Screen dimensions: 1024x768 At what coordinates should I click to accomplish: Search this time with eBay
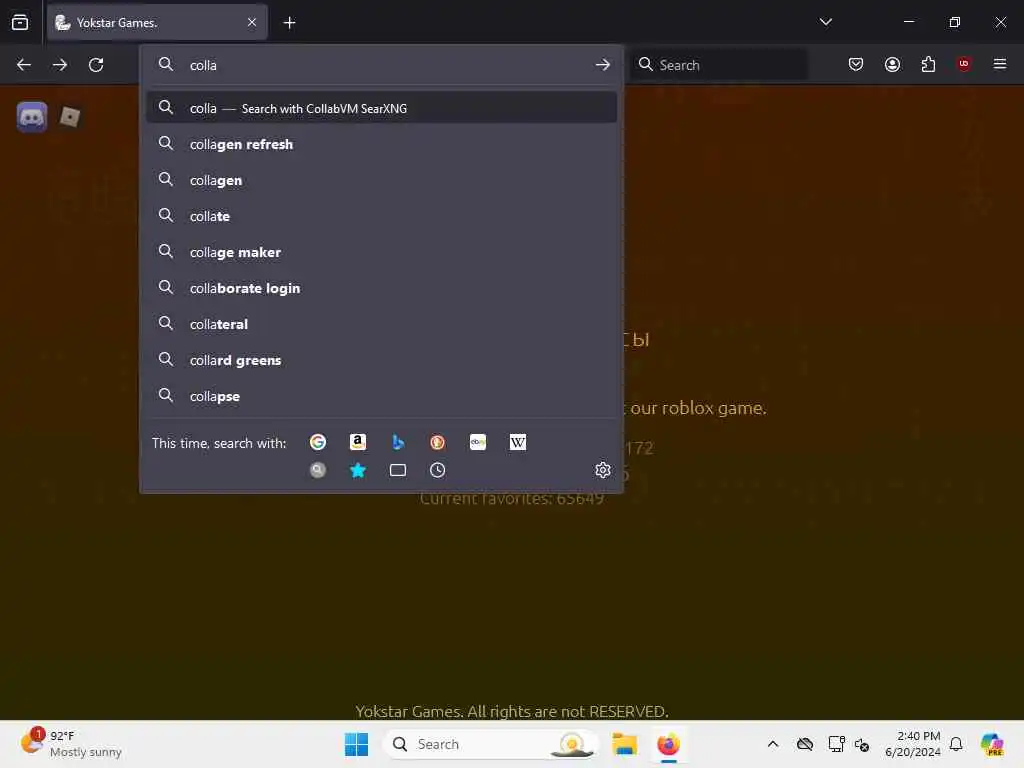[x=478, y=442]
